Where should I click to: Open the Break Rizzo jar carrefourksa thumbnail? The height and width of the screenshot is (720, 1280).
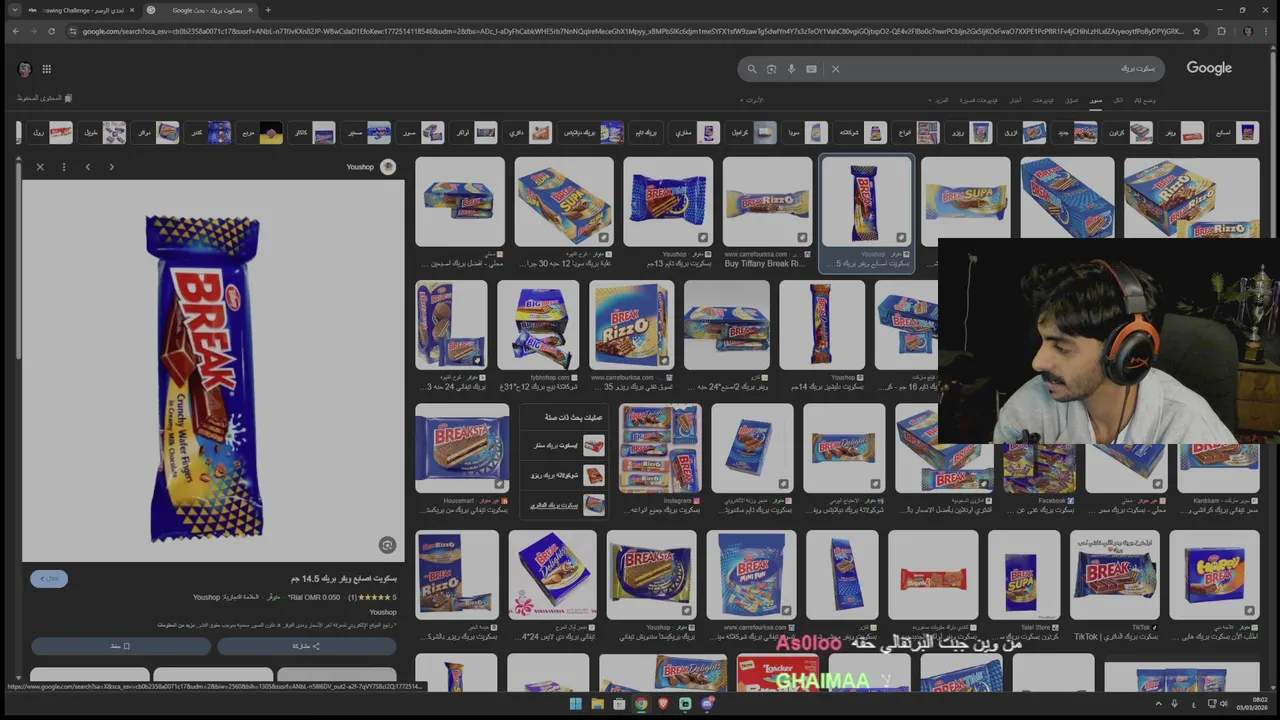[631, 325]
